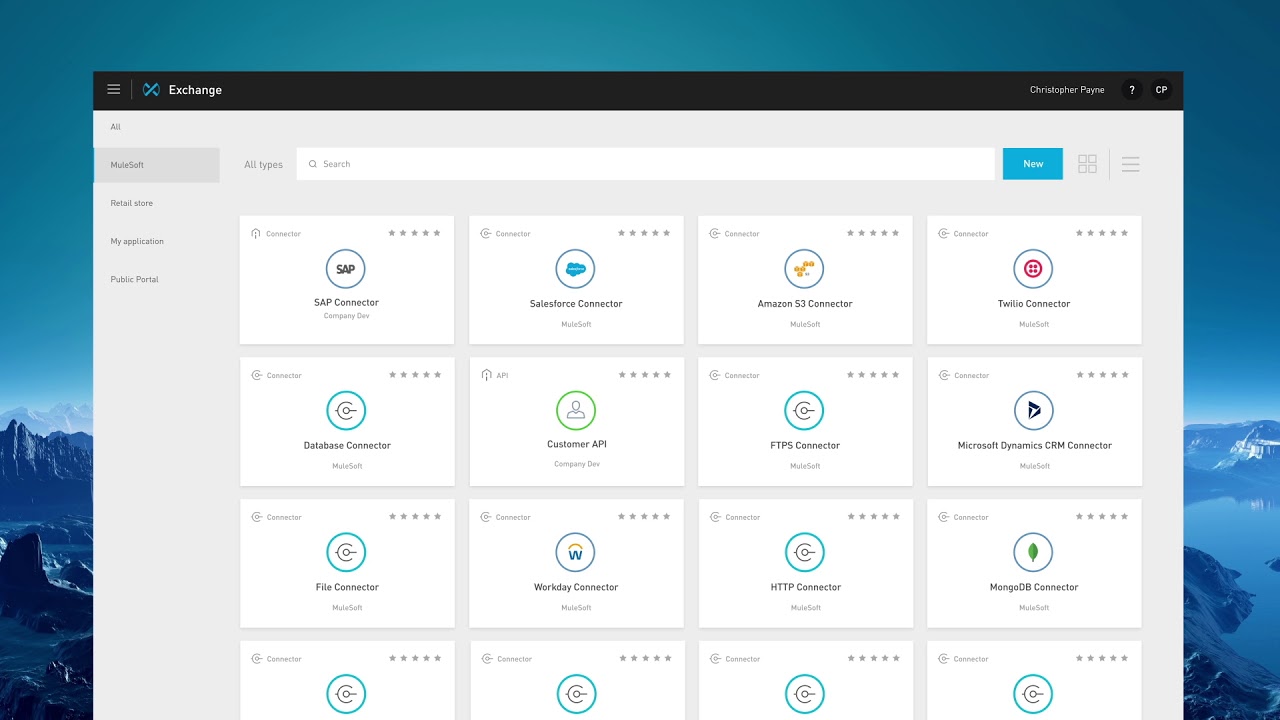Click the SAP Connector title text
This screenshot has height=720, width=1280.
(346, 303)
